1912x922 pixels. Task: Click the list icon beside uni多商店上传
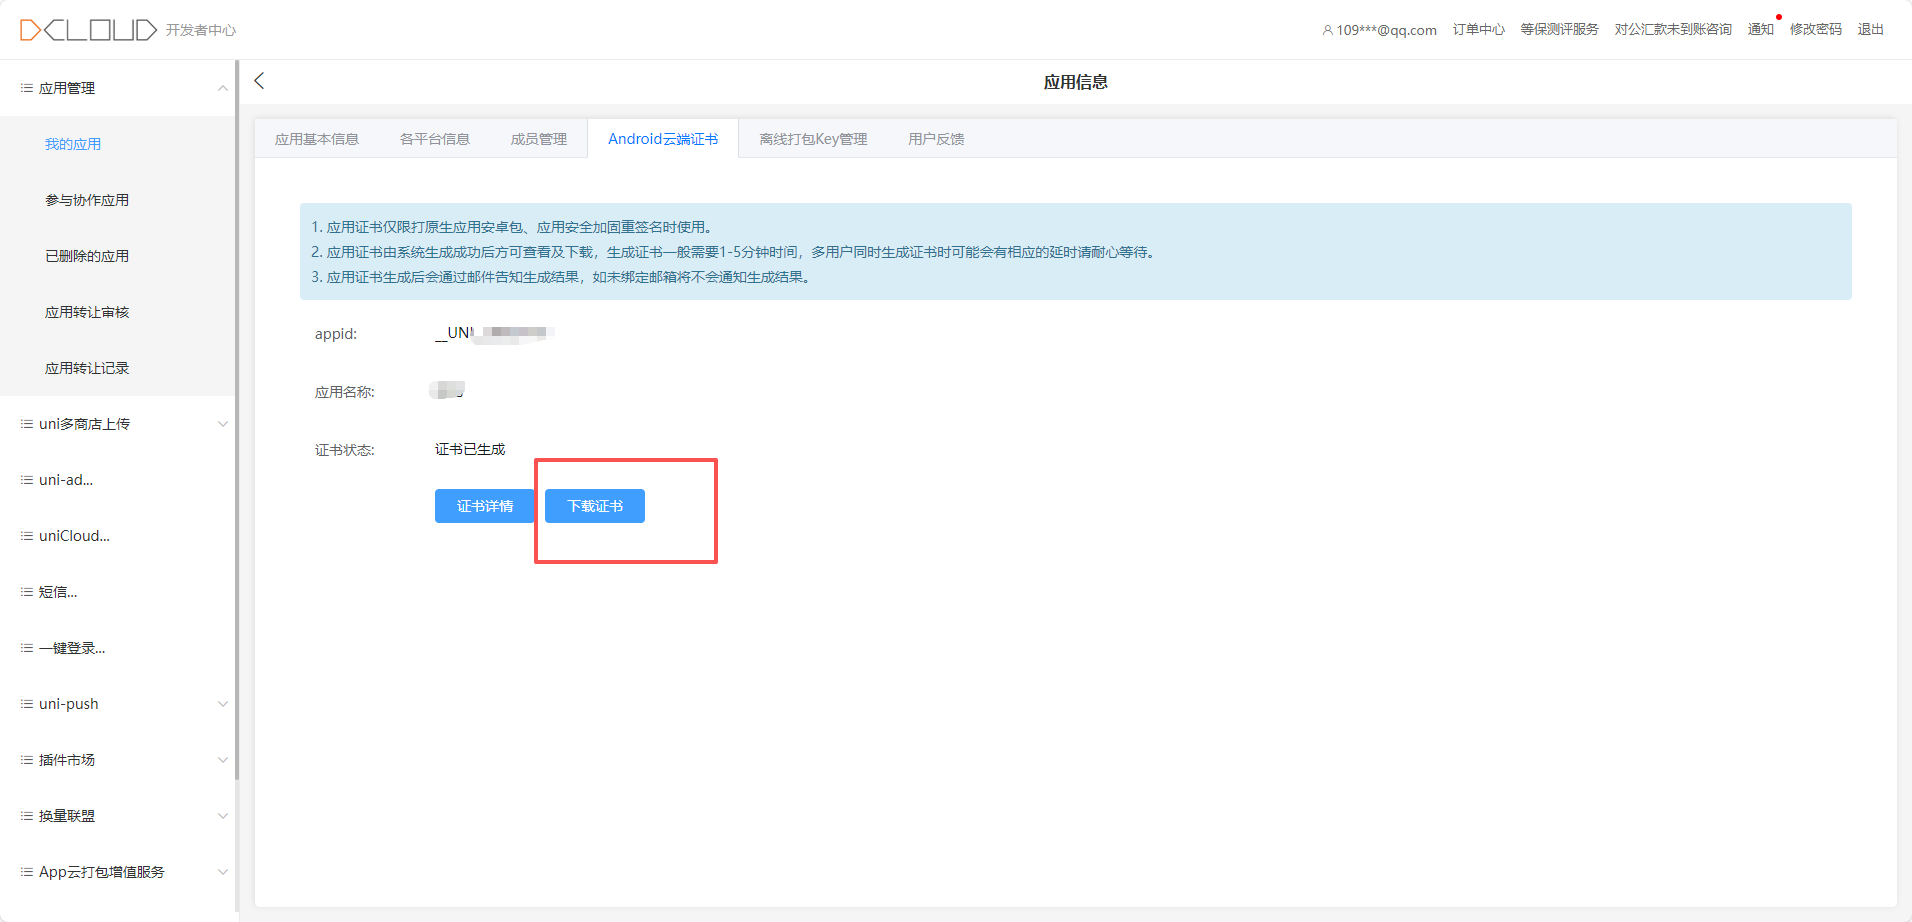point(27,424)
